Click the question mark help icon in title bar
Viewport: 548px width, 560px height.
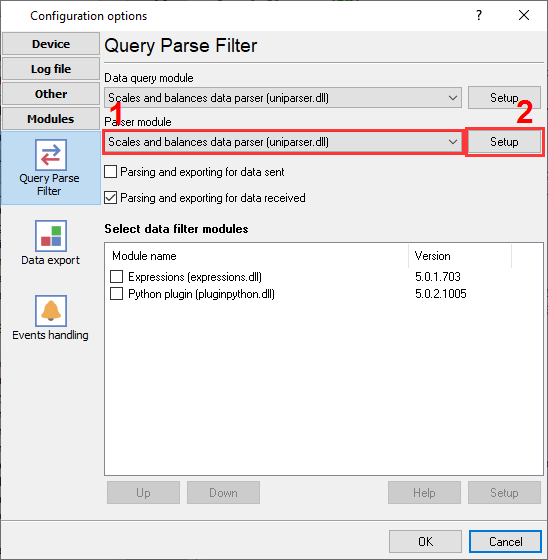(x=479, y=15)
